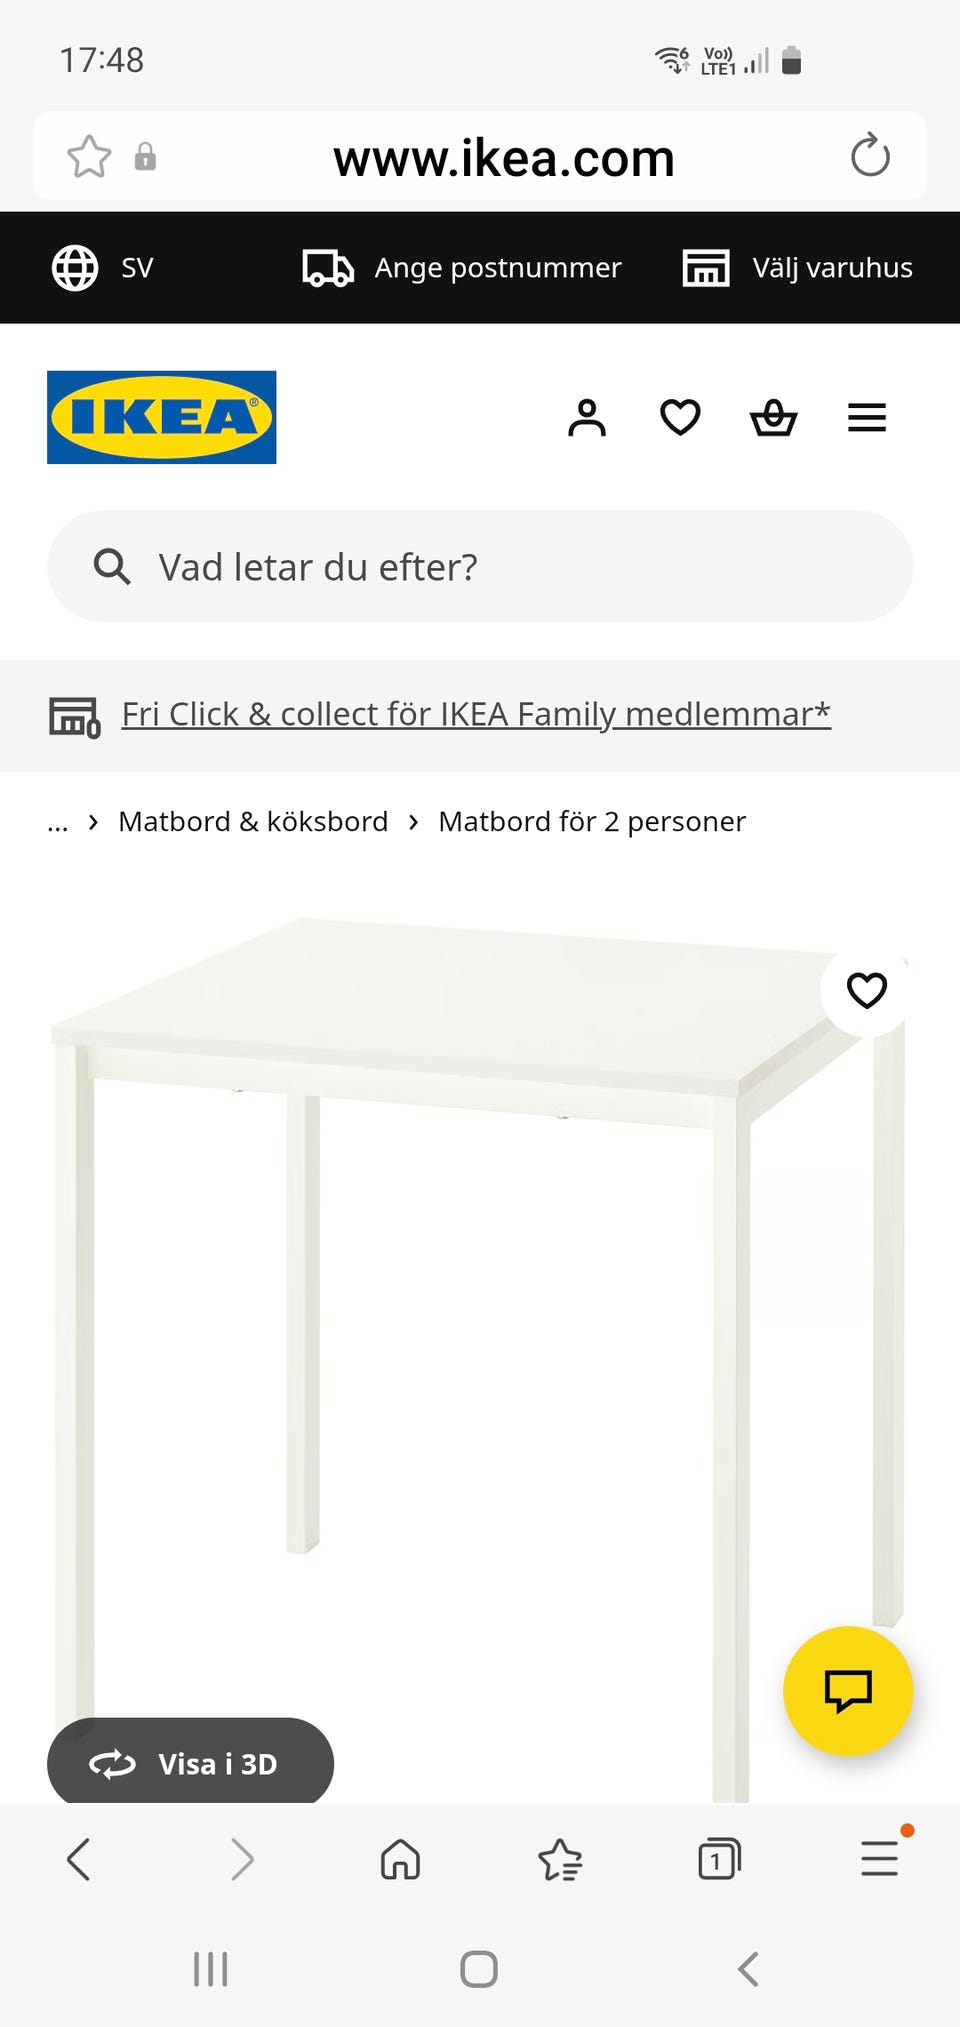
Task: Click the Visa i 3D button
Action: [190, 1763]
